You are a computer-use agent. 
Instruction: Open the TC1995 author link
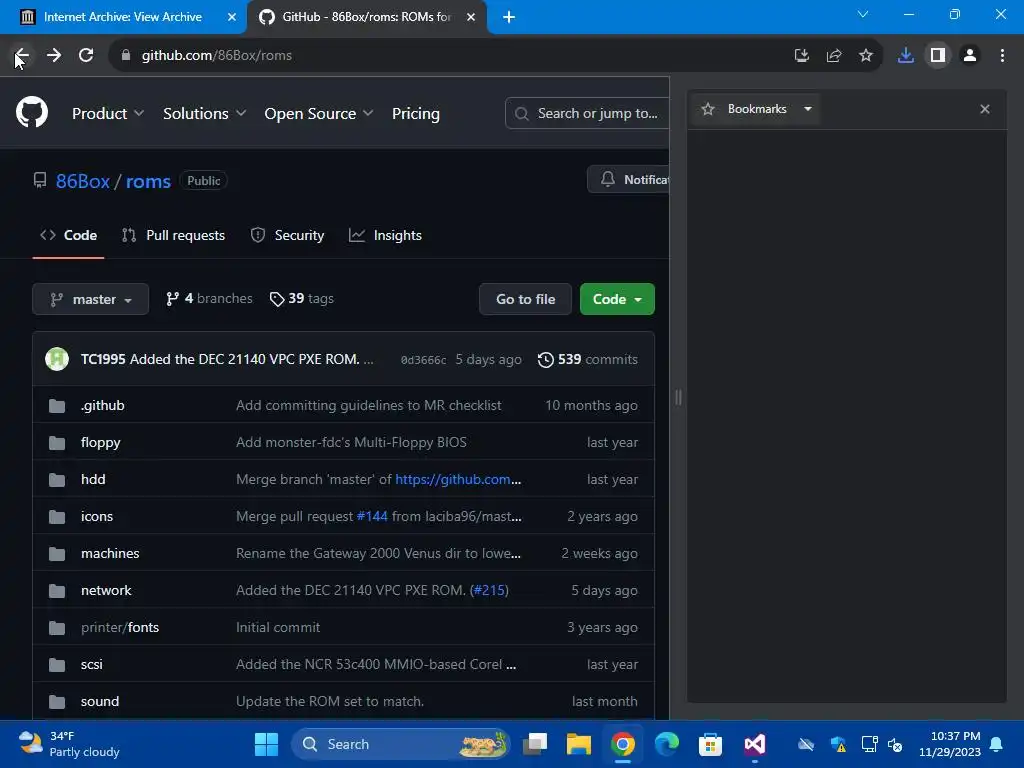tap(103, 359)
